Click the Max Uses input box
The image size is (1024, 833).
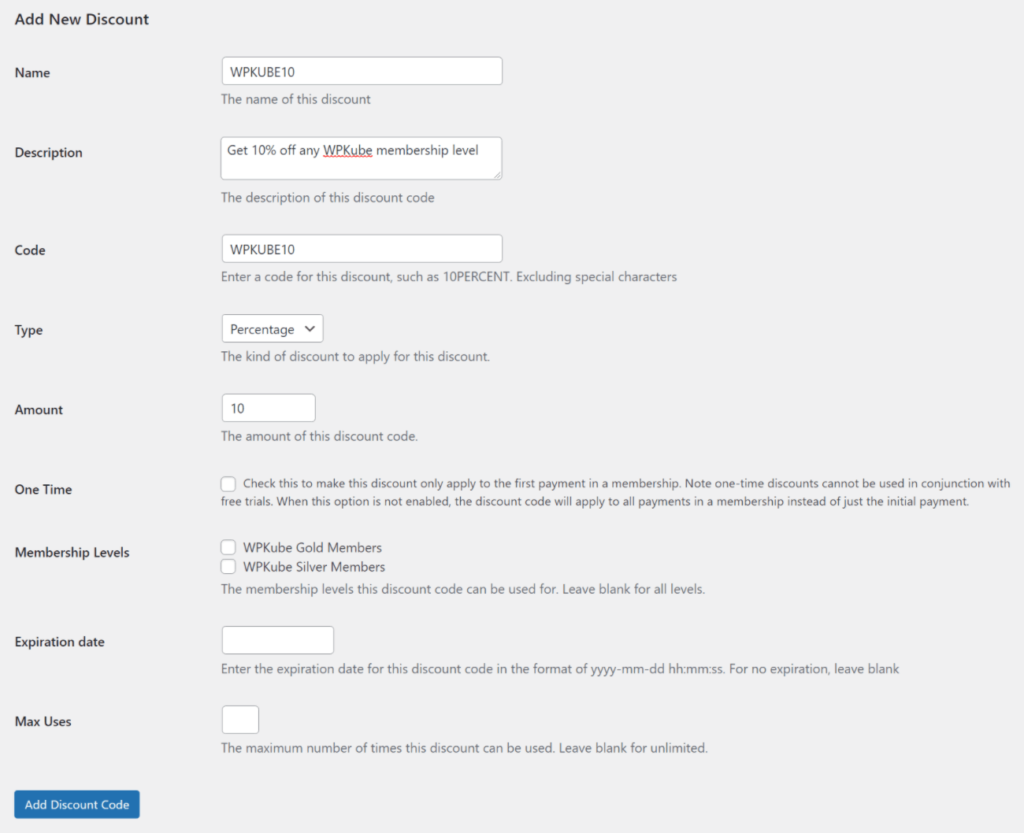coord(240,720)
